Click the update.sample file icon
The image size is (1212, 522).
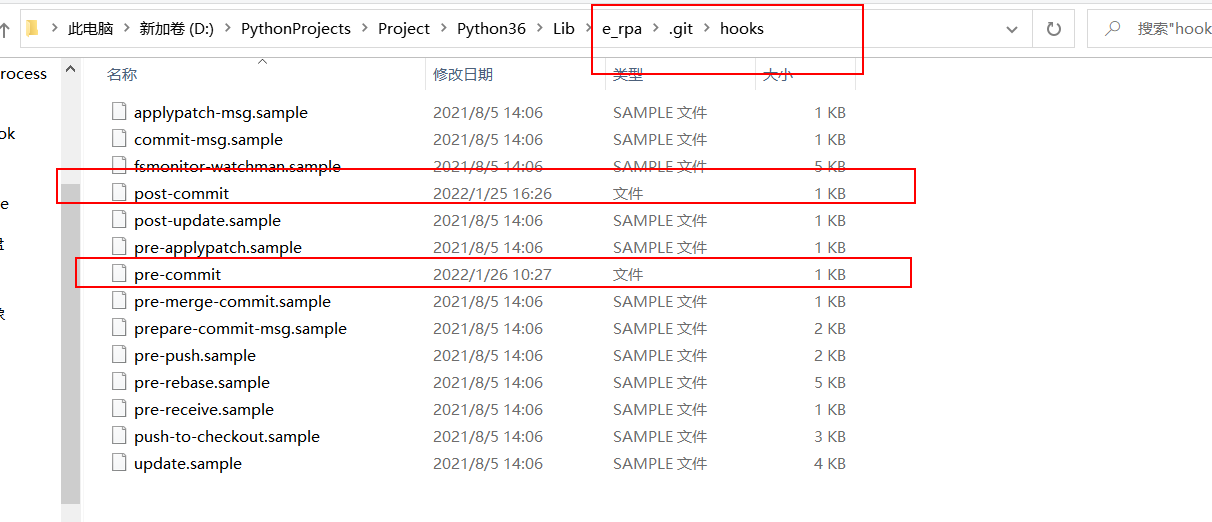pos(120,463)
